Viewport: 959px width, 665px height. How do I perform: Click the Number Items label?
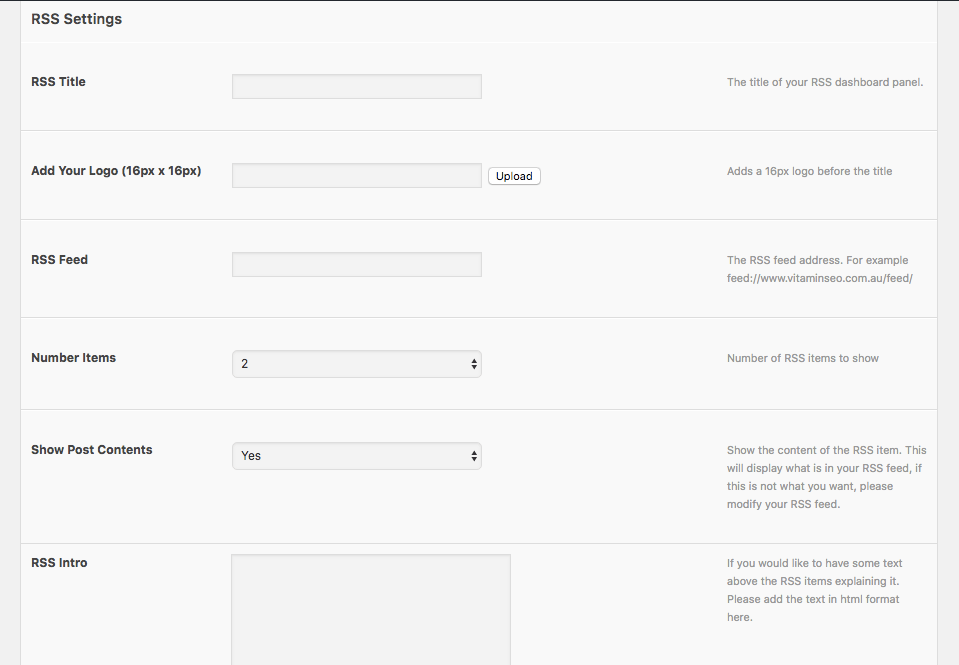pos(73,358)
